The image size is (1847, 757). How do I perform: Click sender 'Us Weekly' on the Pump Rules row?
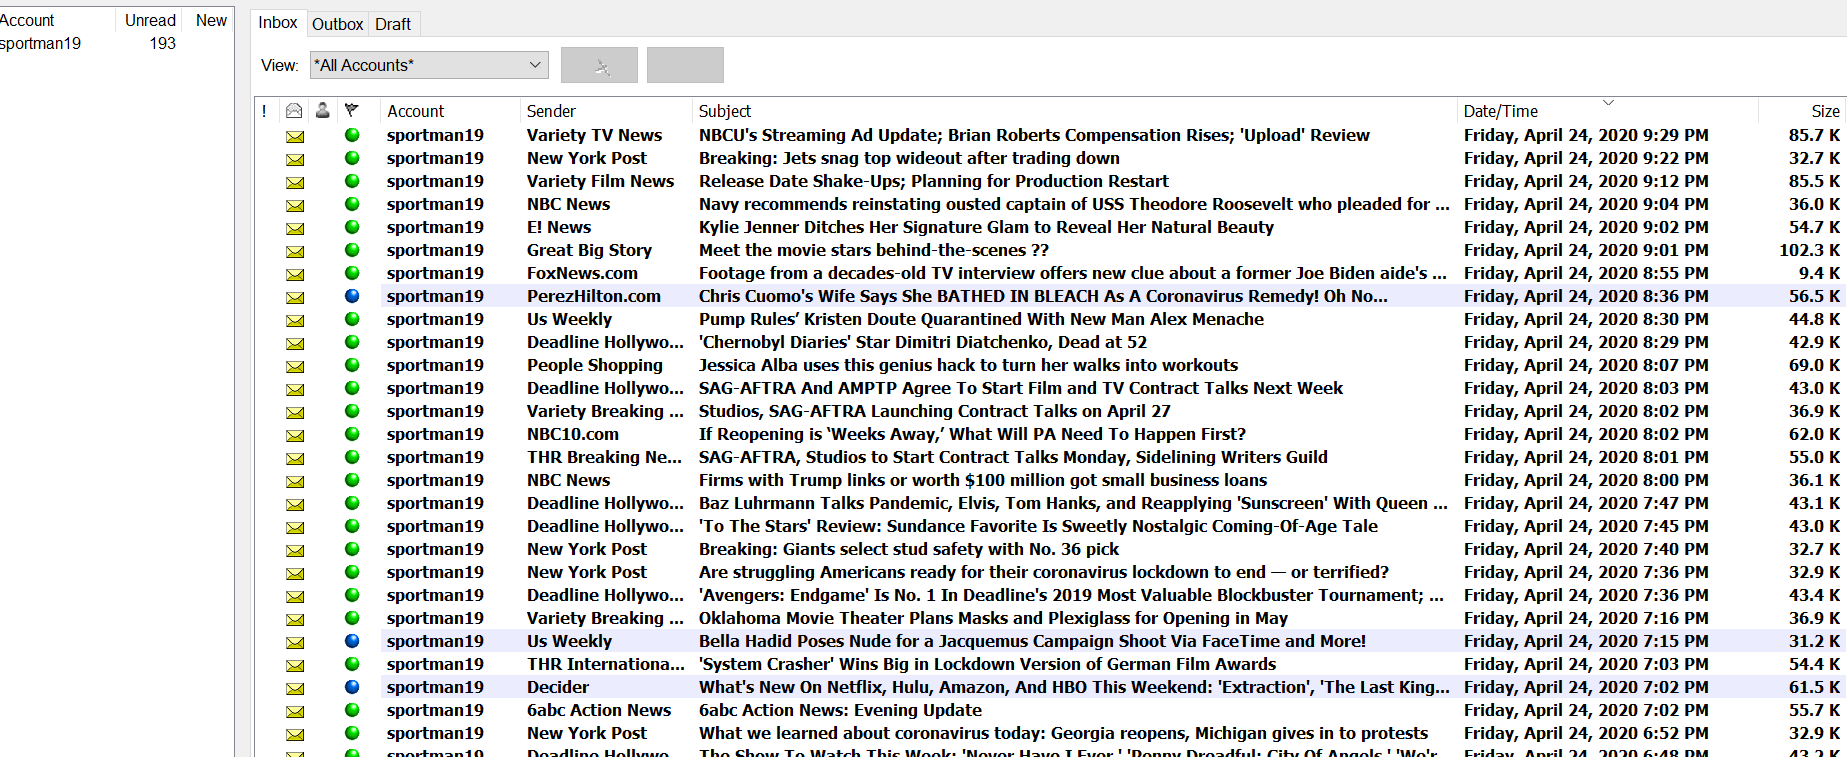point(569,319)
